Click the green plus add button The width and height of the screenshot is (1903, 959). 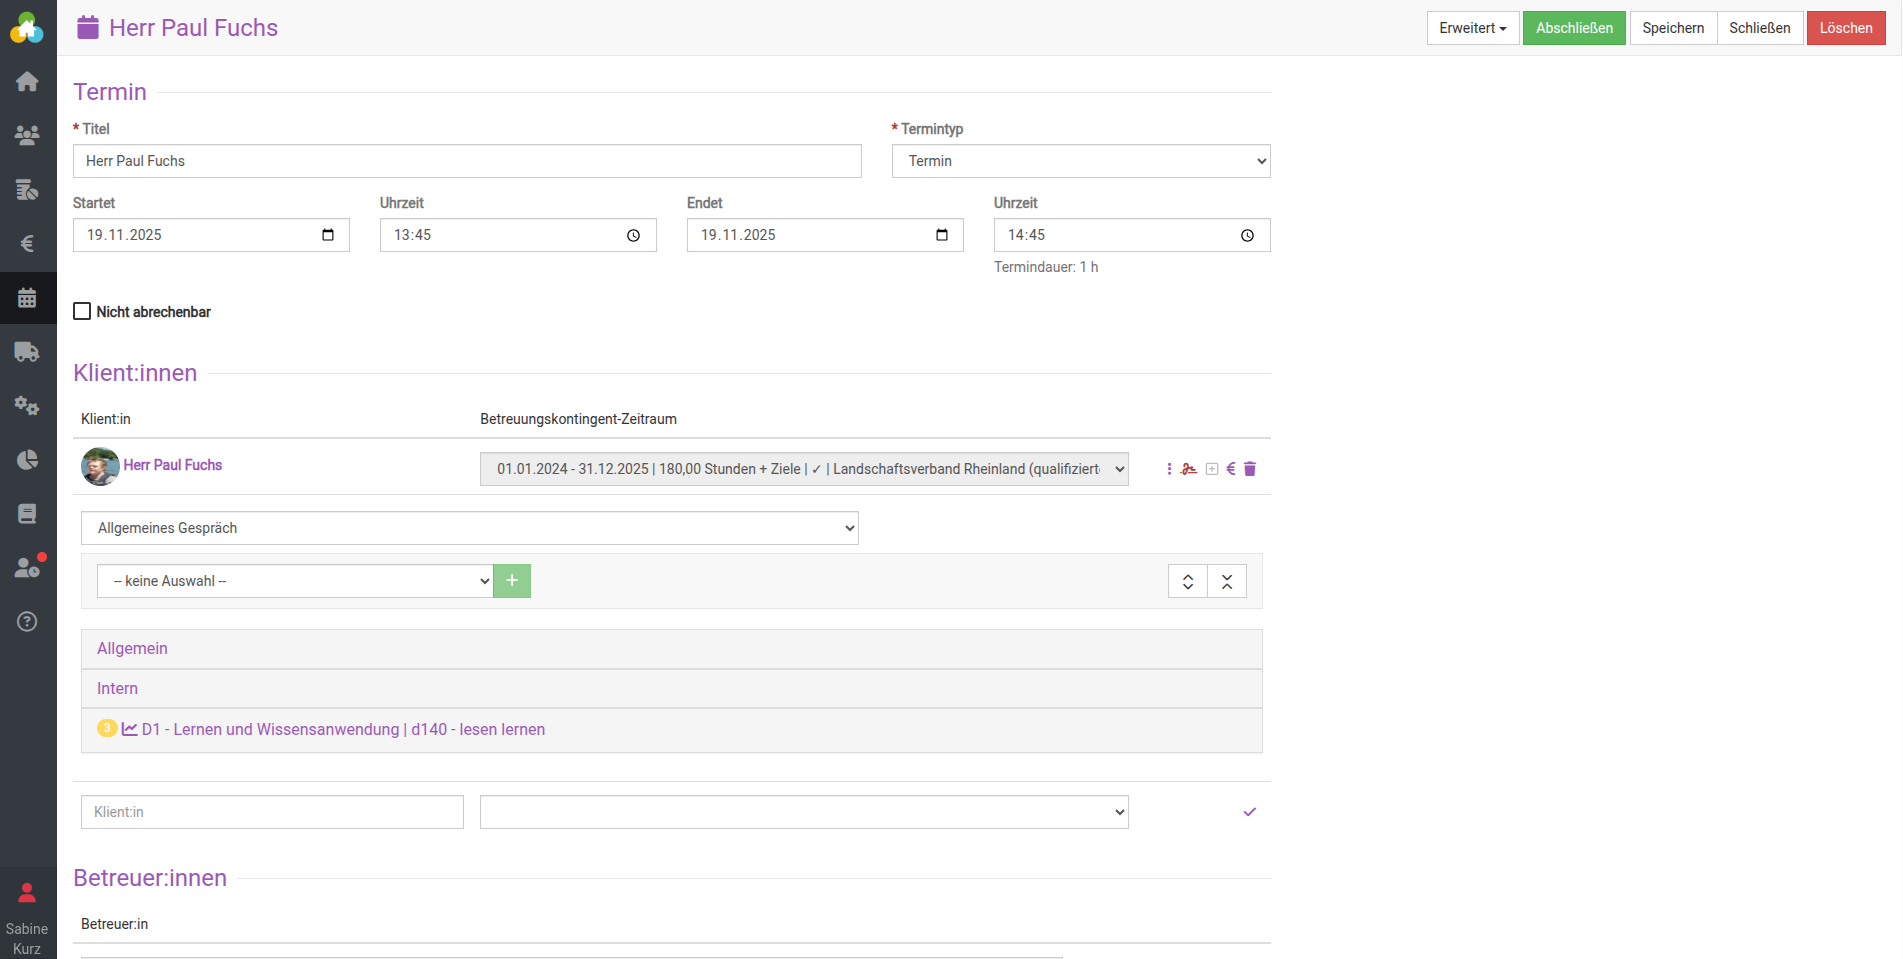(x=512, y=581)
